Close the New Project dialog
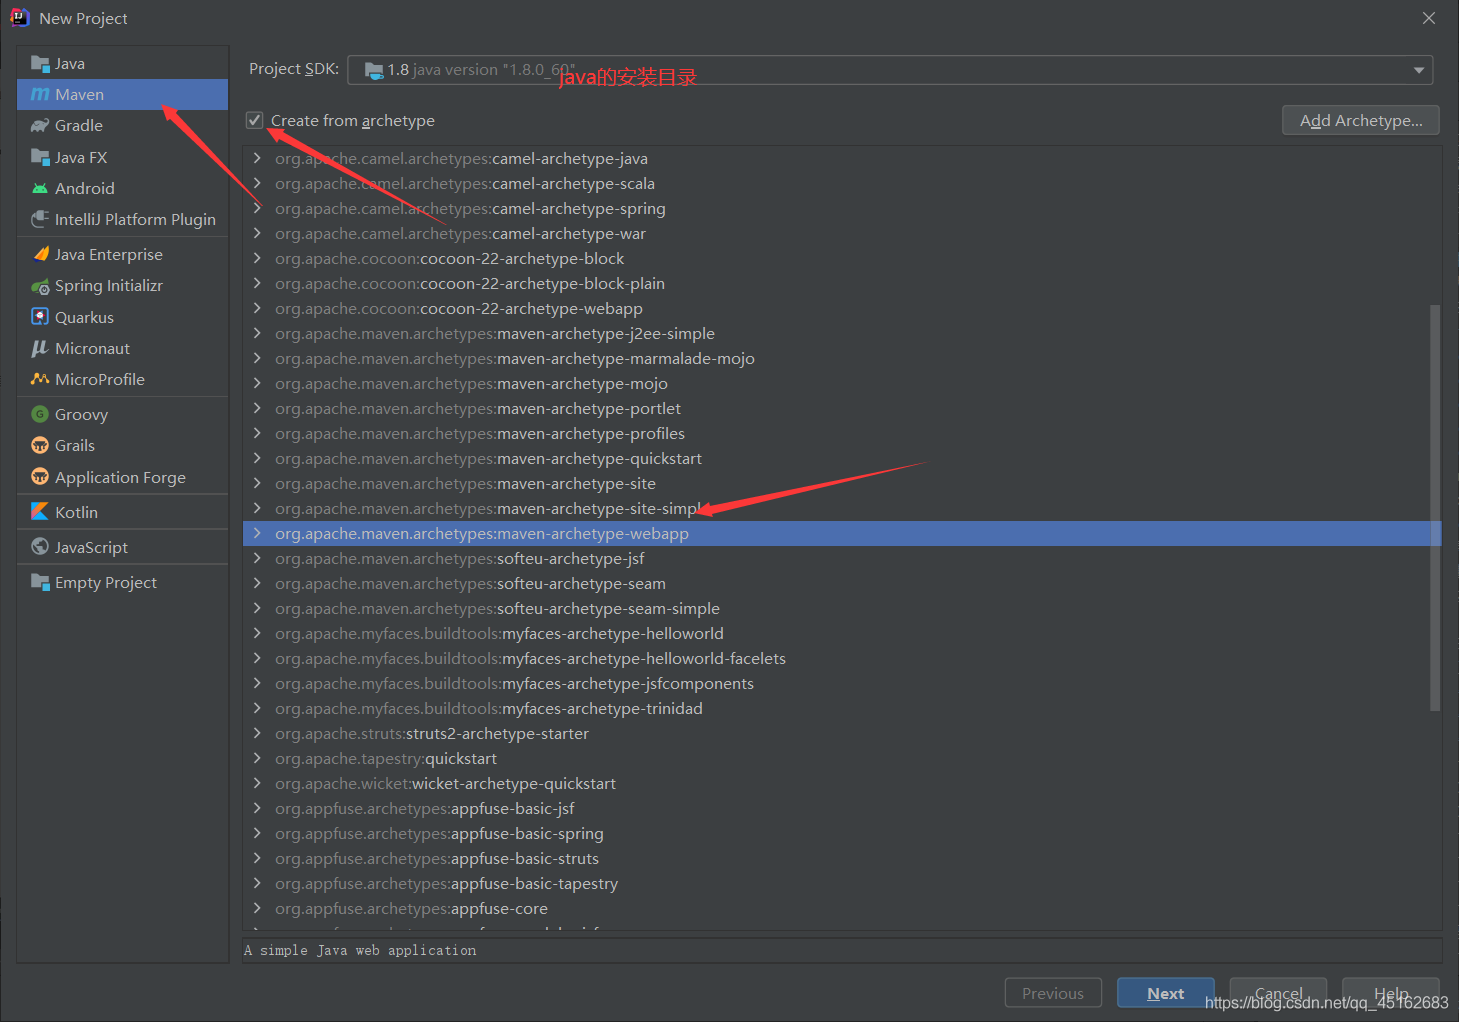 click(x=1429, y=18)
